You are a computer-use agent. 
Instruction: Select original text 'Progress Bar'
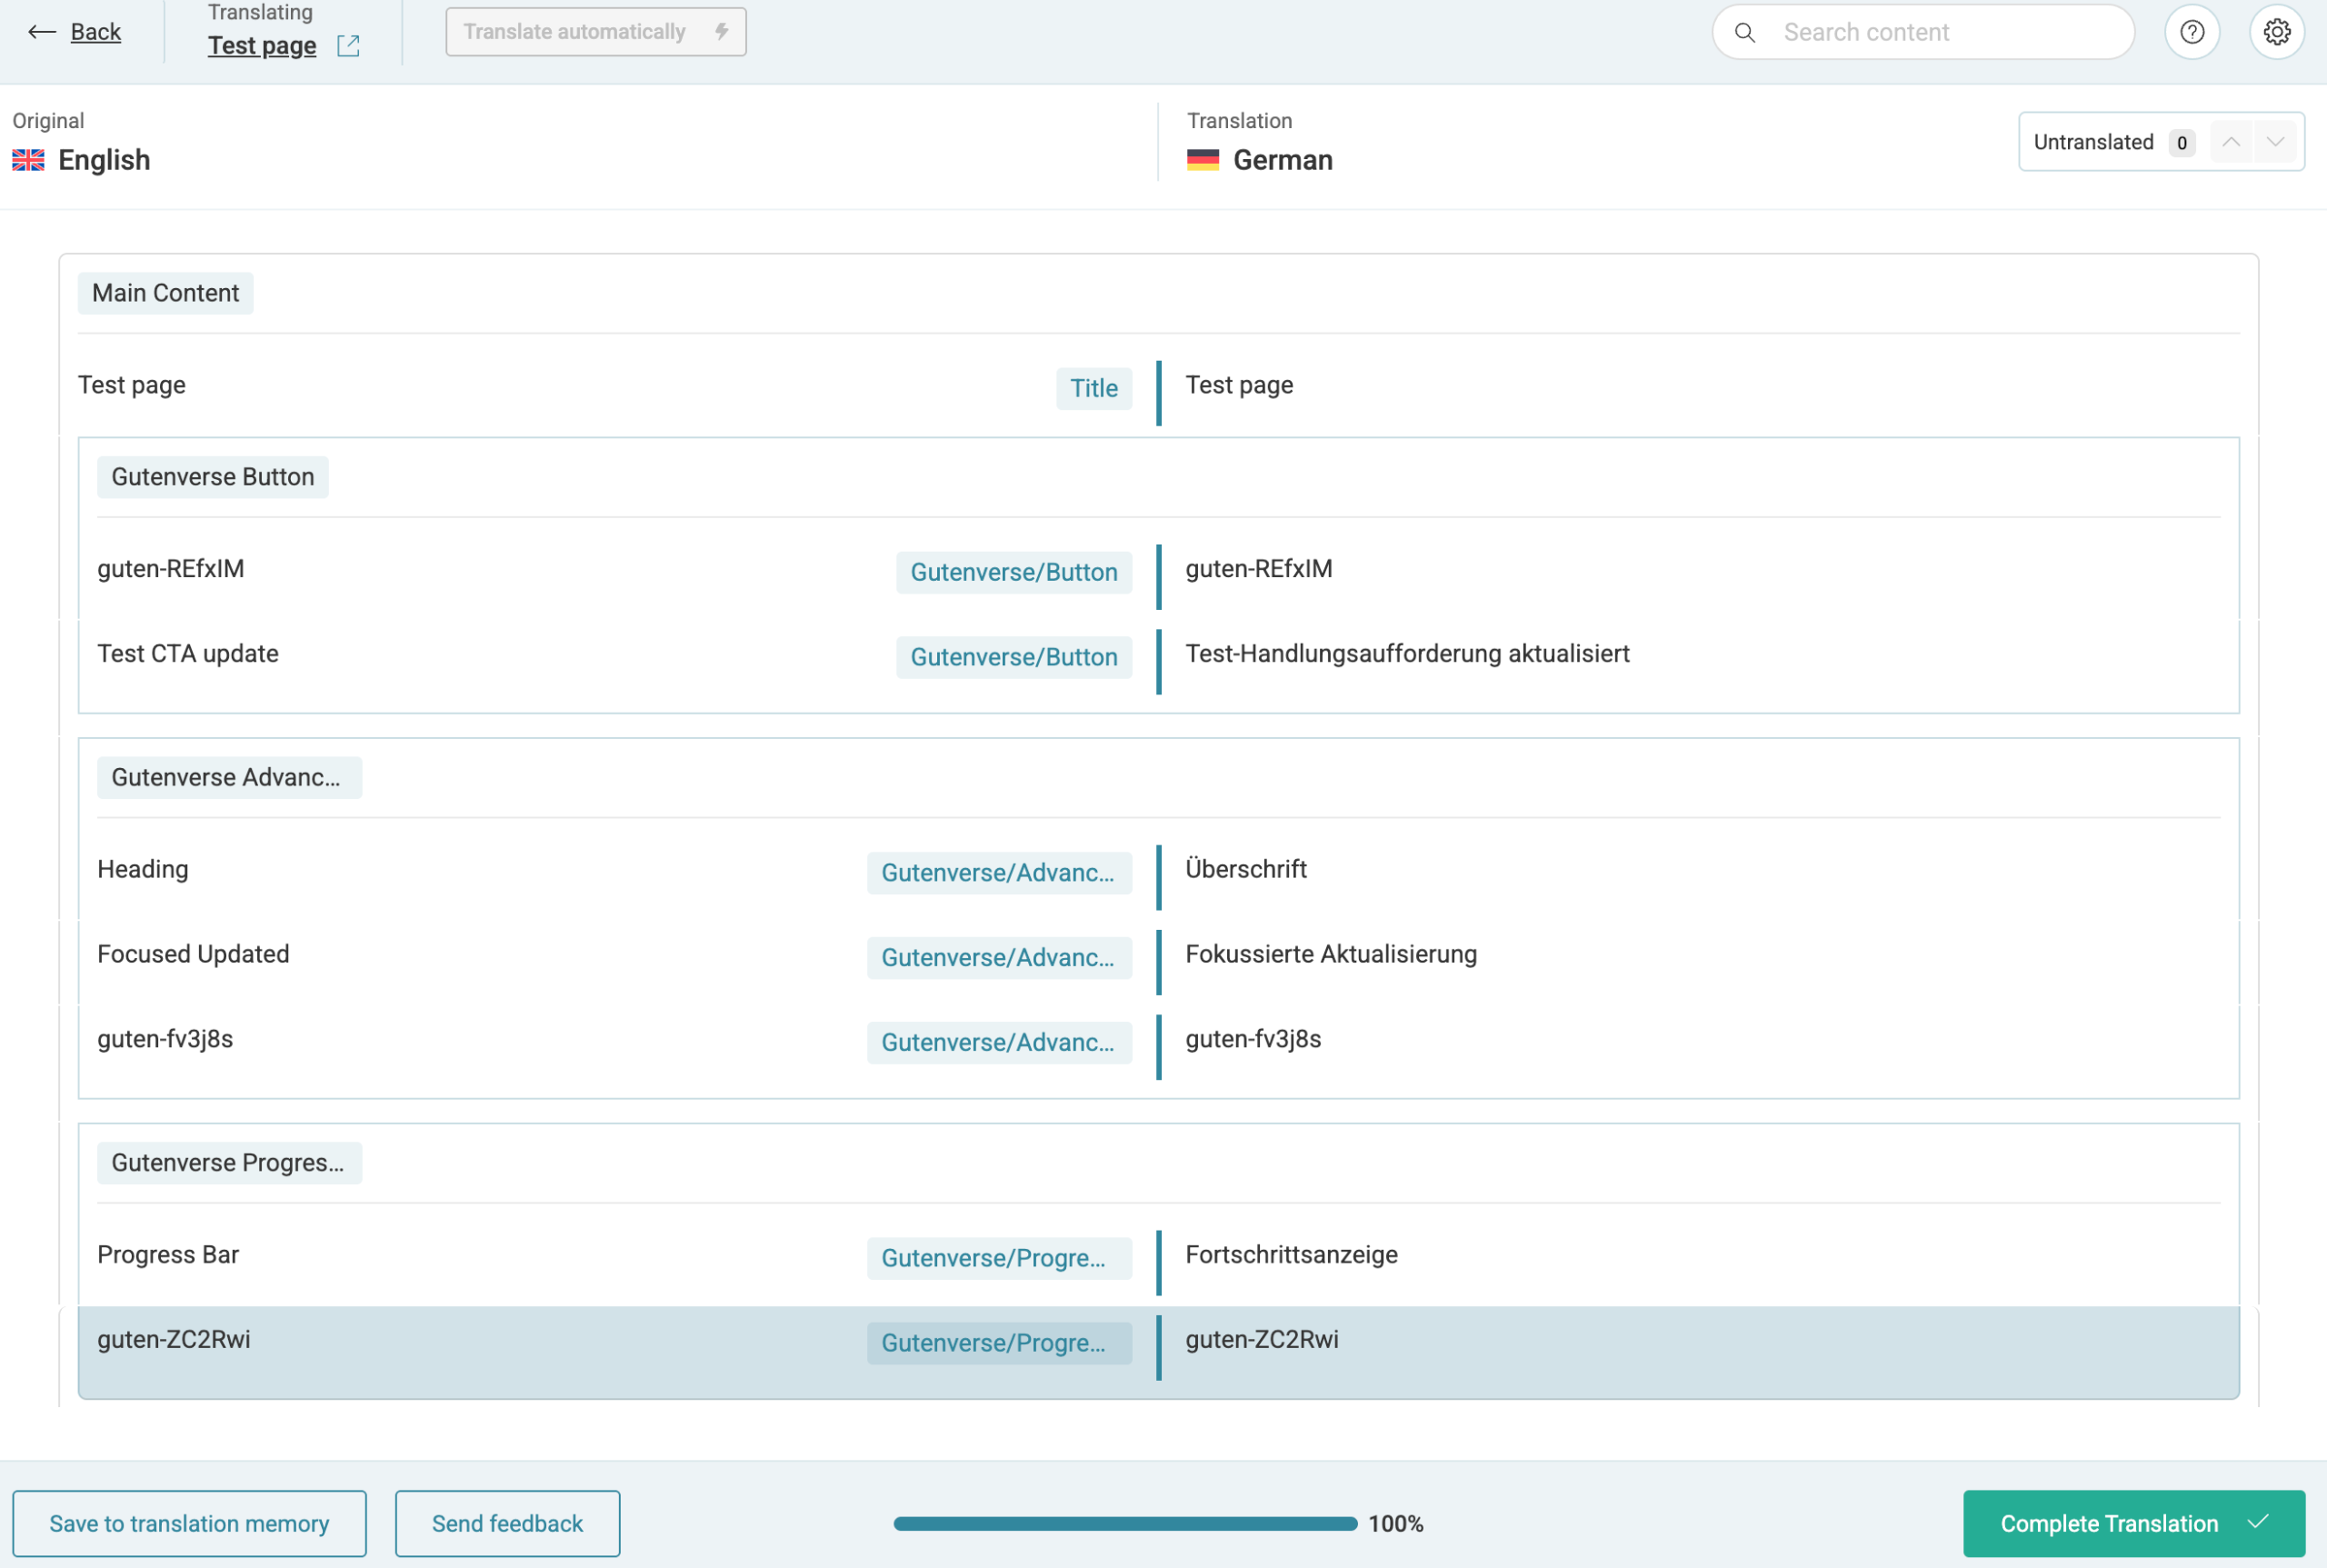[168, 1254]
